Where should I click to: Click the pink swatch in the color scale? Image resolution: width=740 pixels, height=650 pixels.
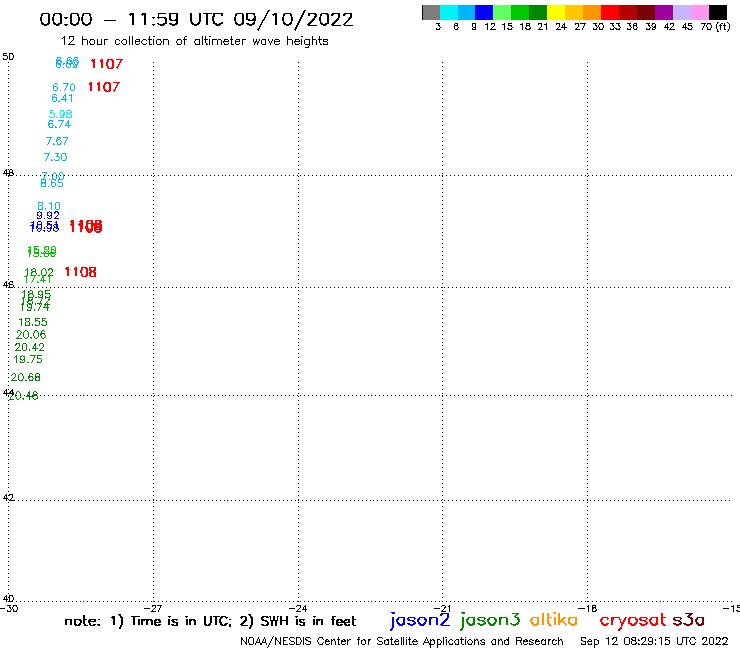tap(699, 12)
